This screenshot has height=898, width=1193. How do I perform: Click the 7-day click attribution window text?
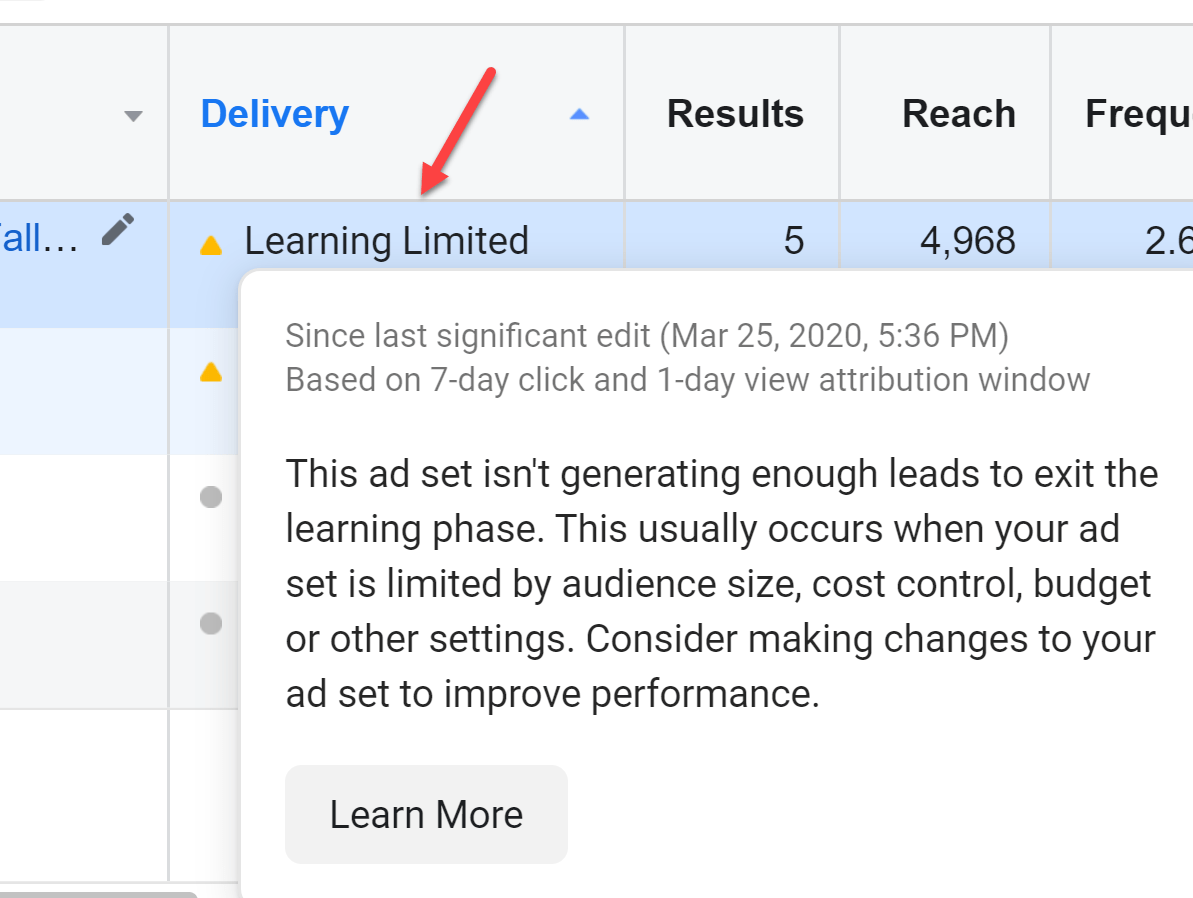(x=688, y=380)
